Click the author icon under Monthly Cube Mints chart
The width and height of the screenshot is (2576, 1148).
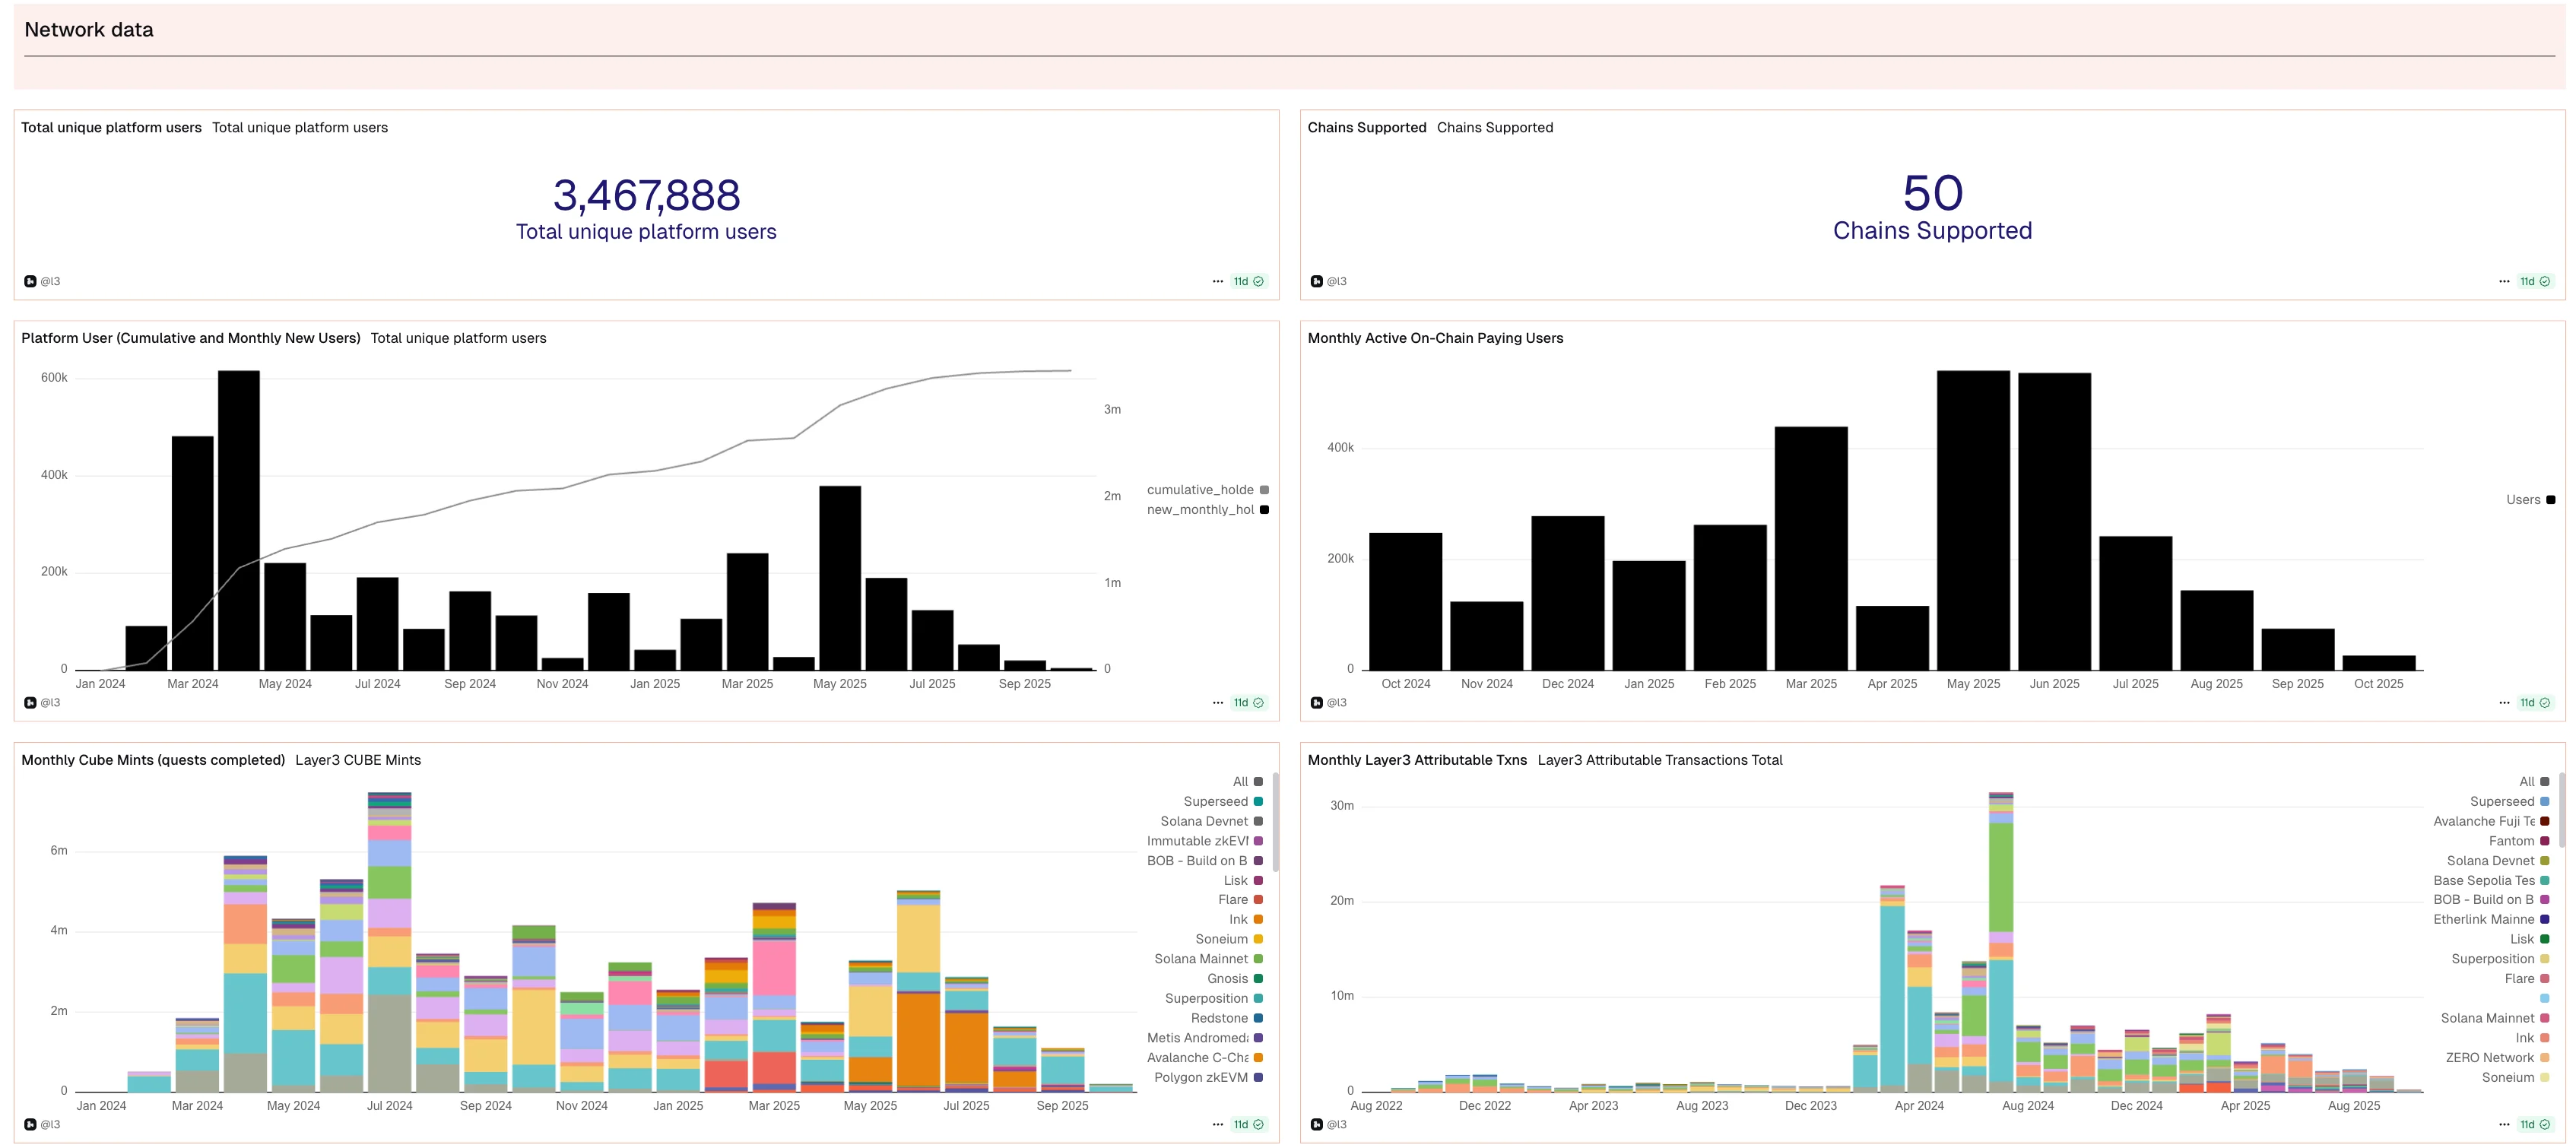coord(30,1125)
